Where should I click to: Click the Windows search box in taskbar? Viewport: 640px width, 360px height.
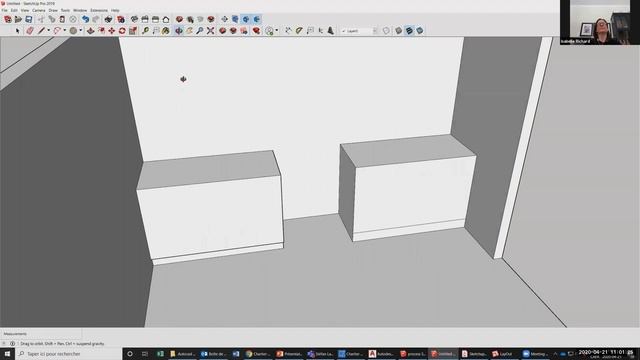69,354
